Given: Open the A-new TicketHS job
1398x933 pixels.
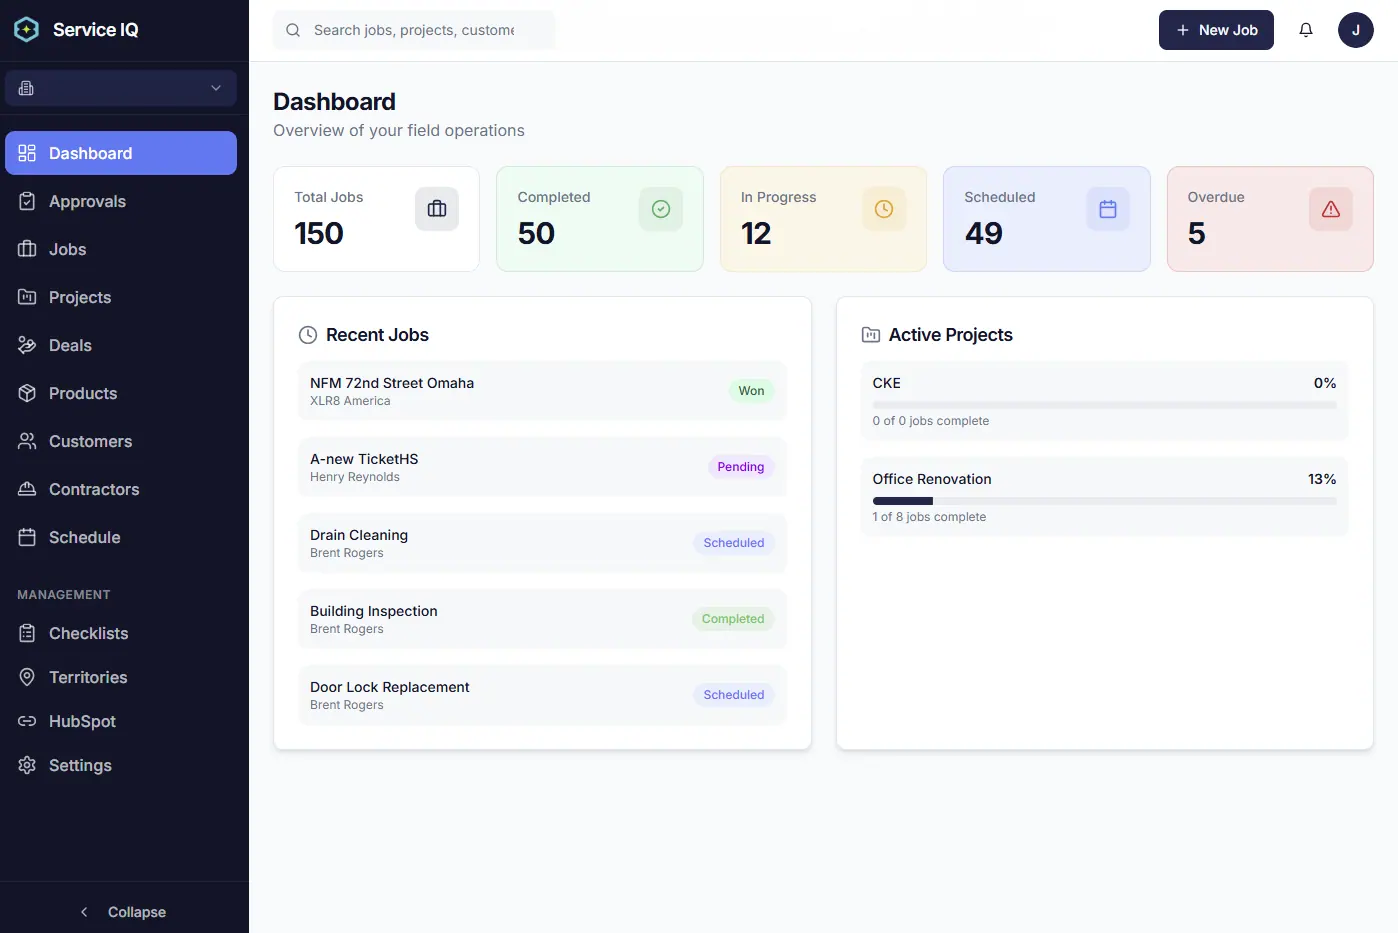Looking at the screenshot, I should [542, 467].
